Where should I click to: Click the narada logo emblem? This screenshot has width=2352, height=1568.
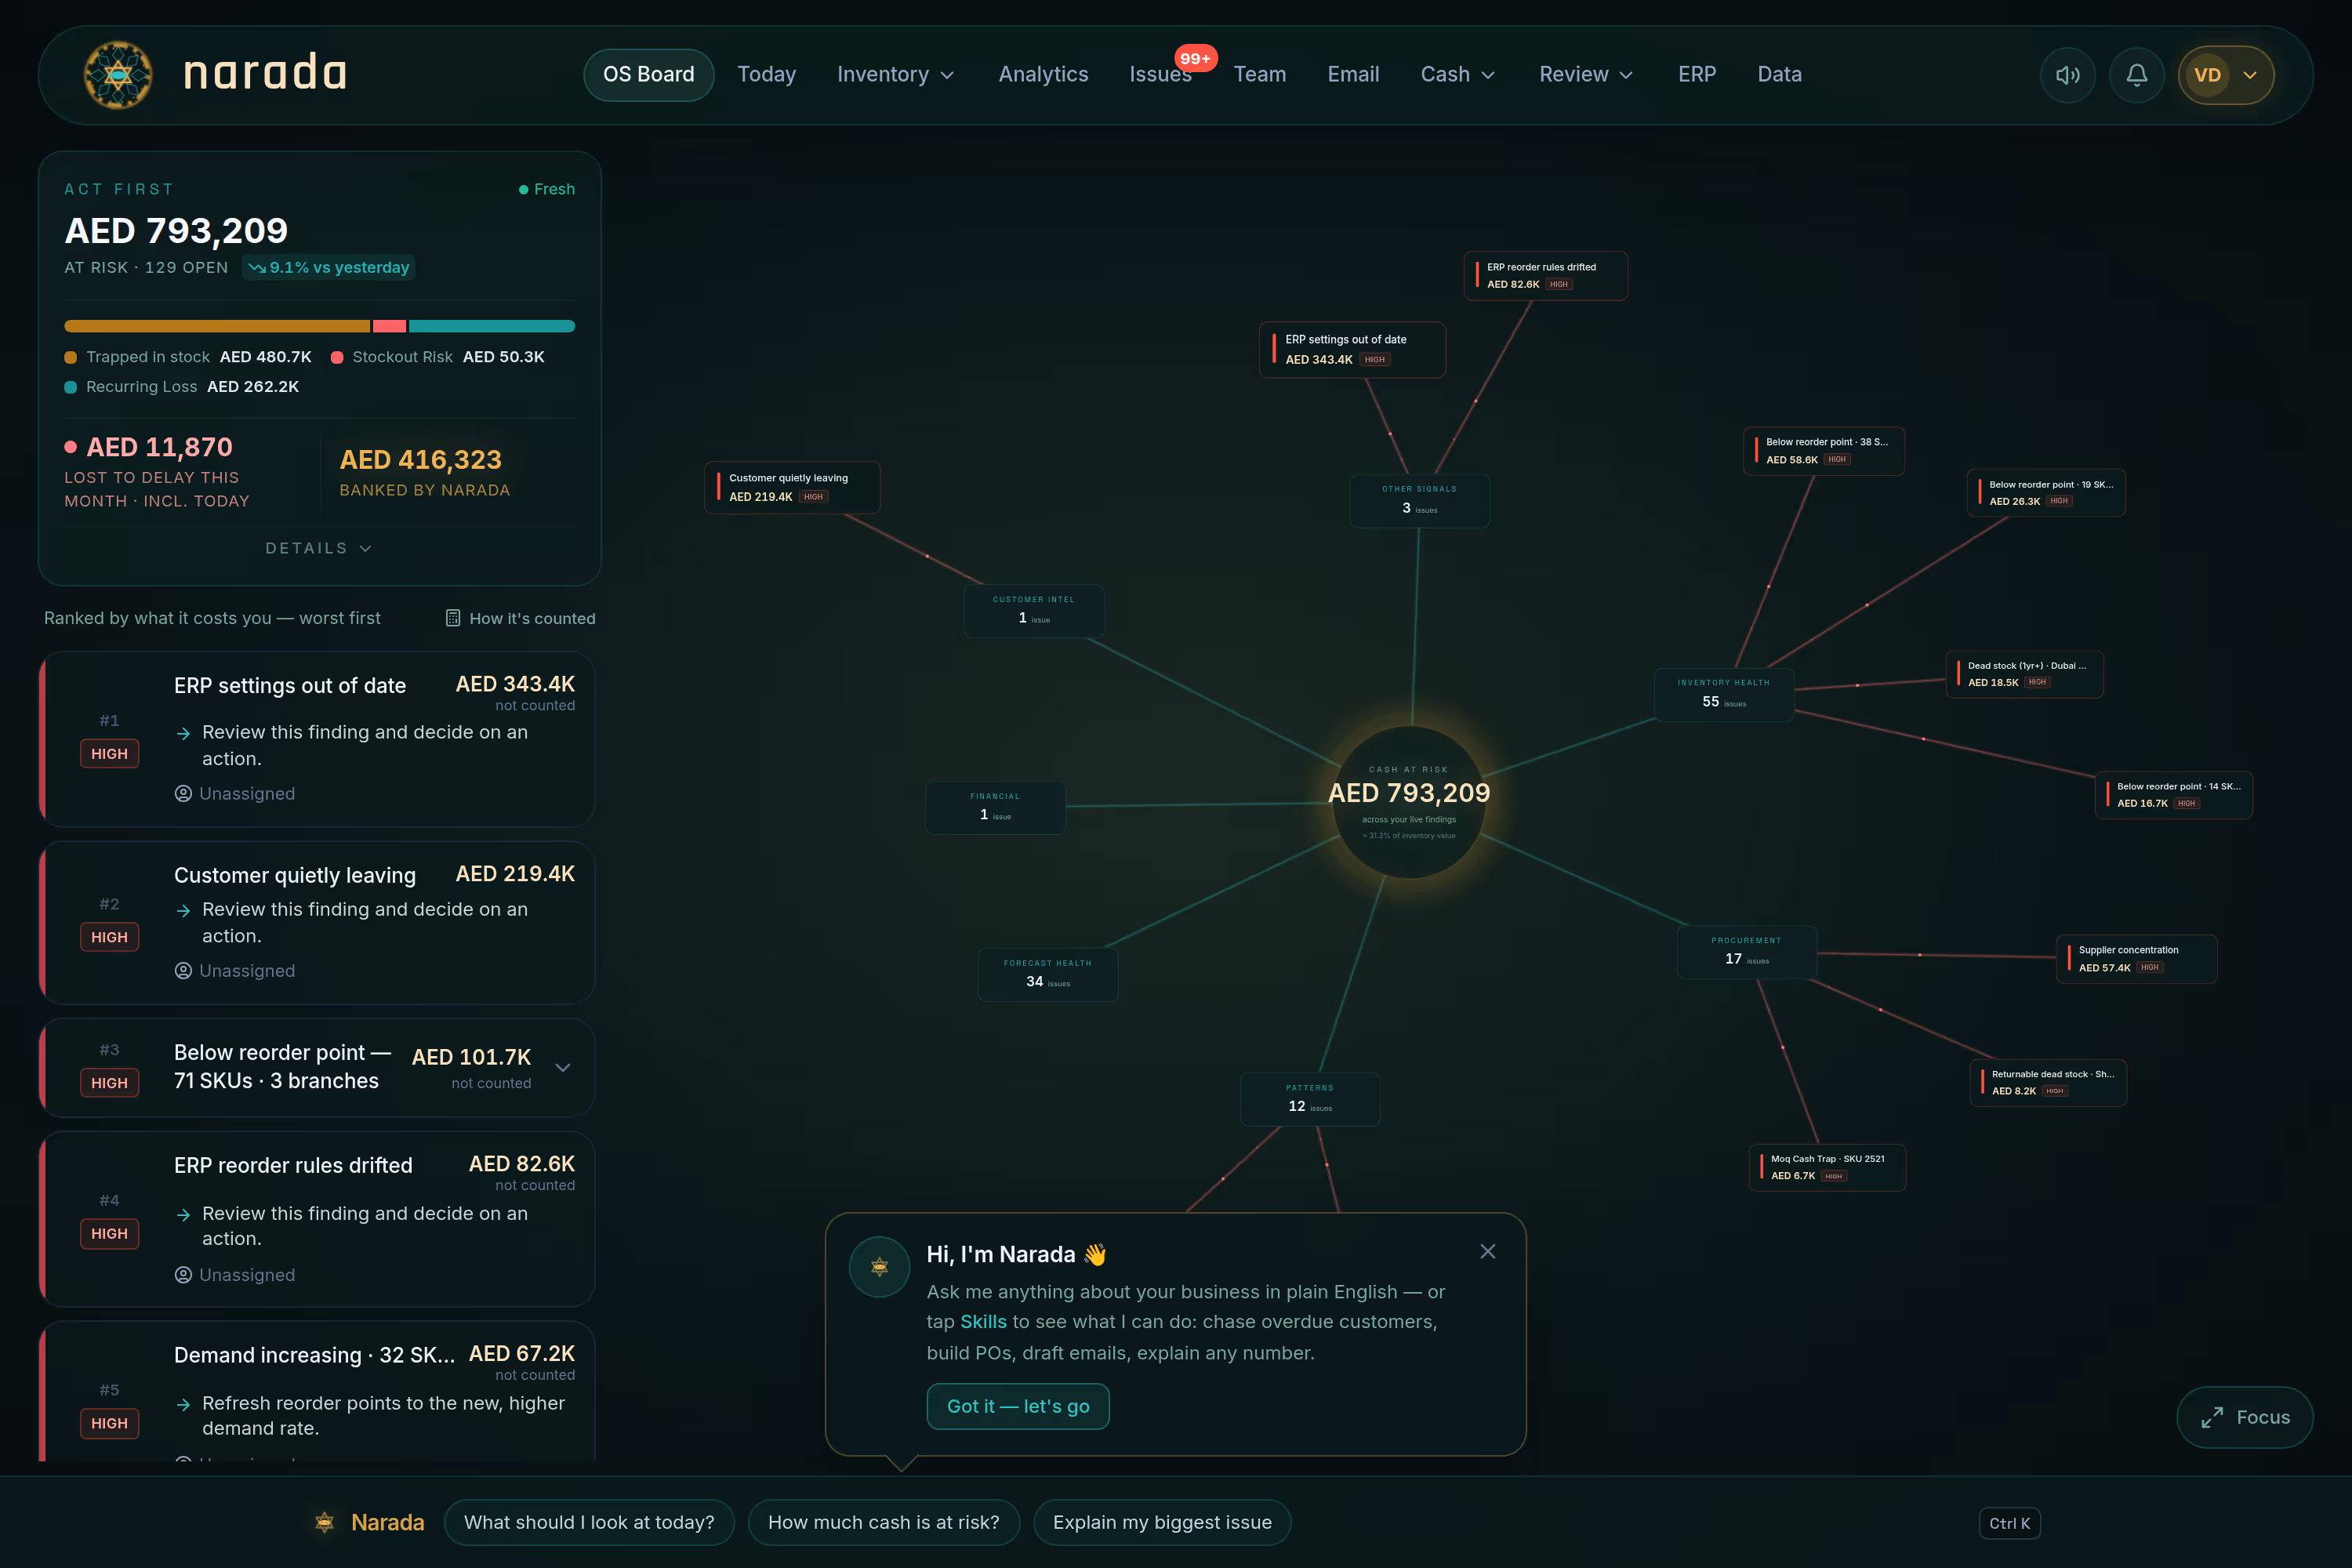(118, 74)
